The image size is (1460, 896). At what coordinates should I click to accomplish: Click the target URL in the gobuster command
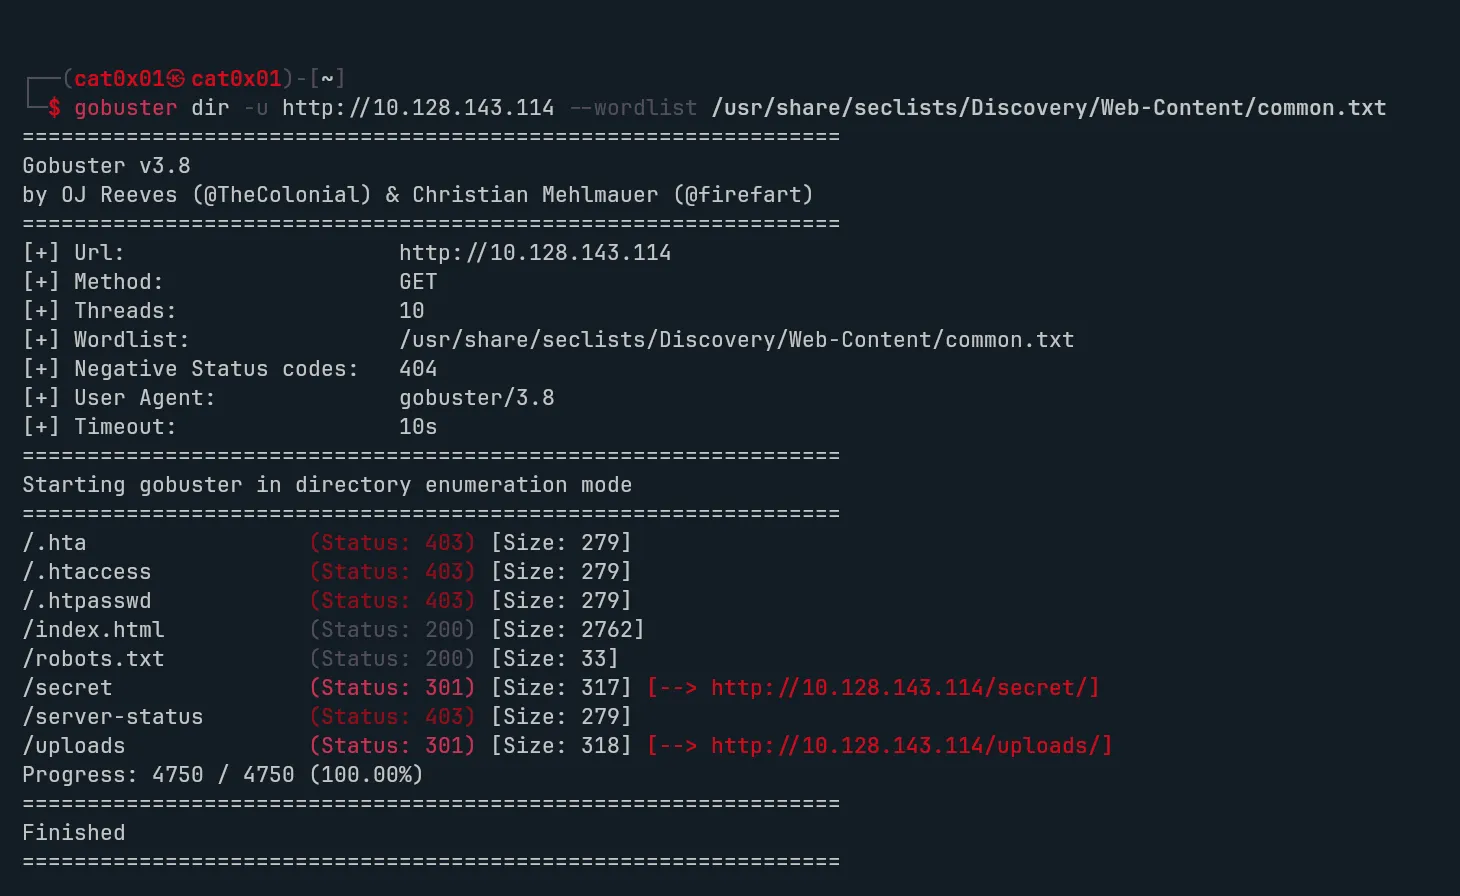pos(417,108)
